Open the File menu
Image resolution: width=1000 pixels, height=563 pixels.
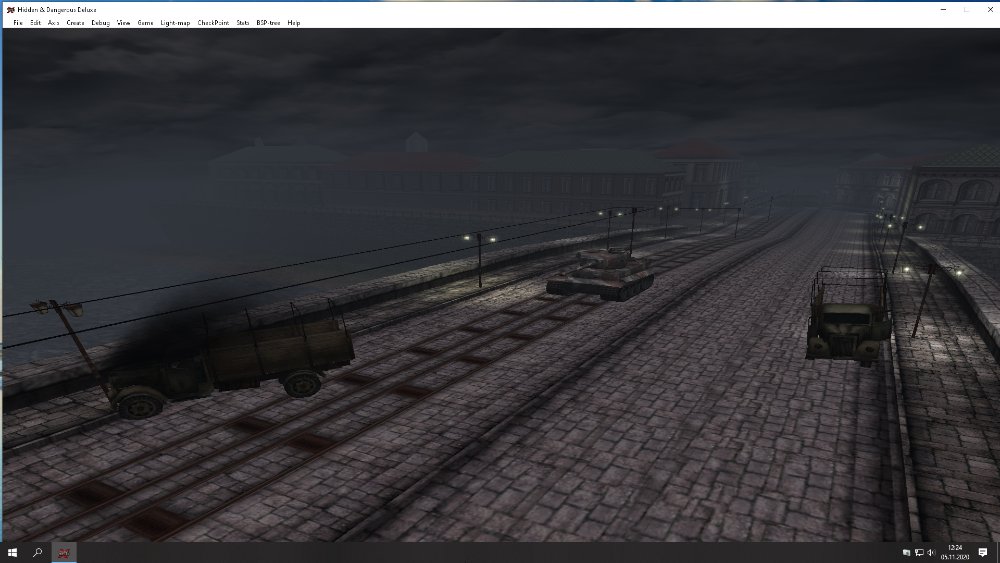point(17,22)
